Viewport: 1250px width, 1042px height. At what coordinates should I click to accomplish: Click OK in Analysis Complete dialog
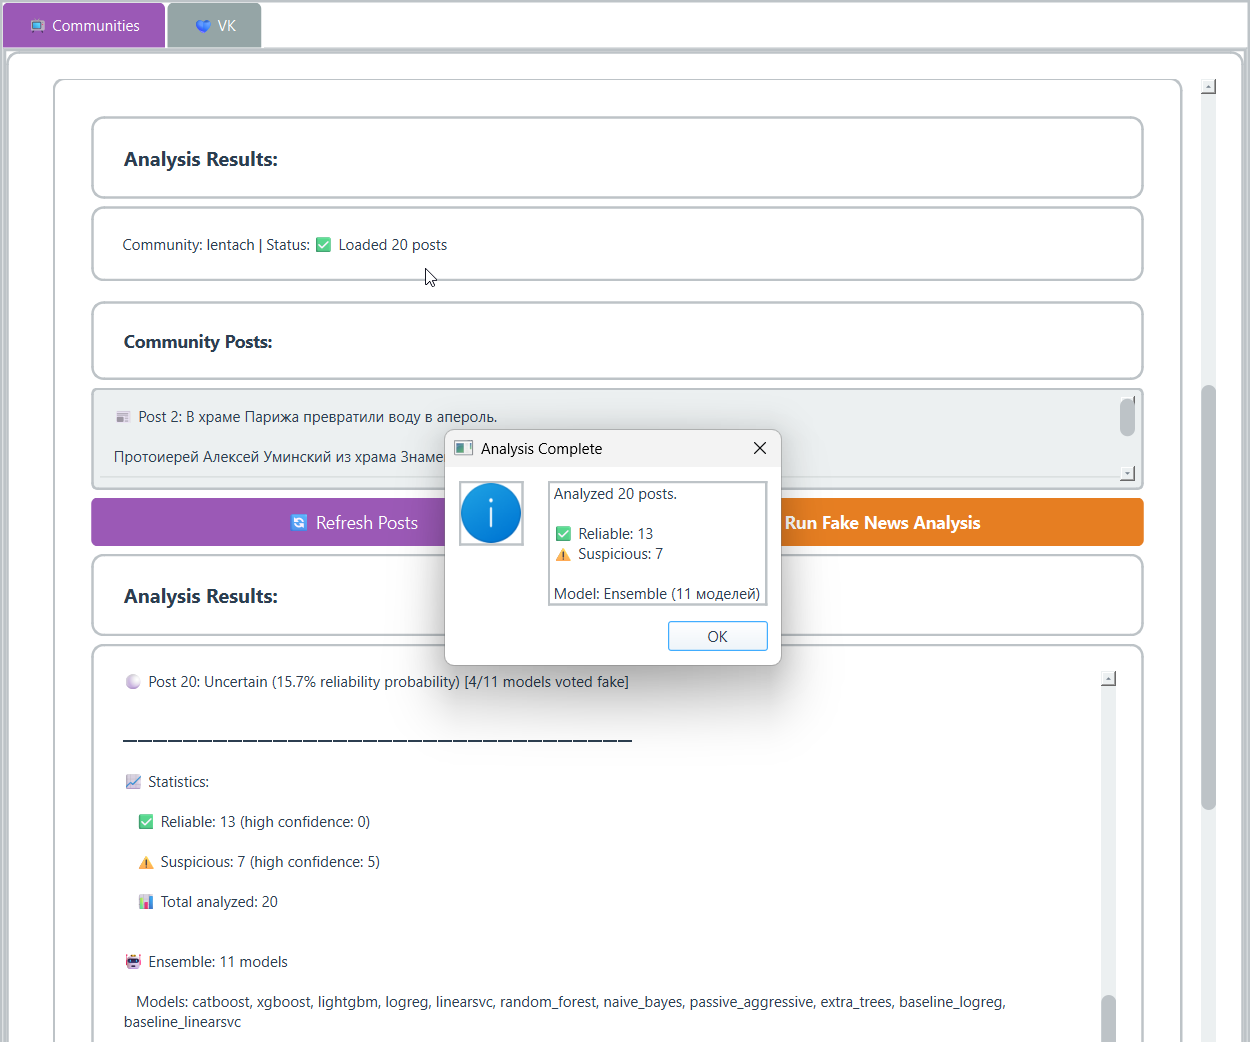coord(717,636)
